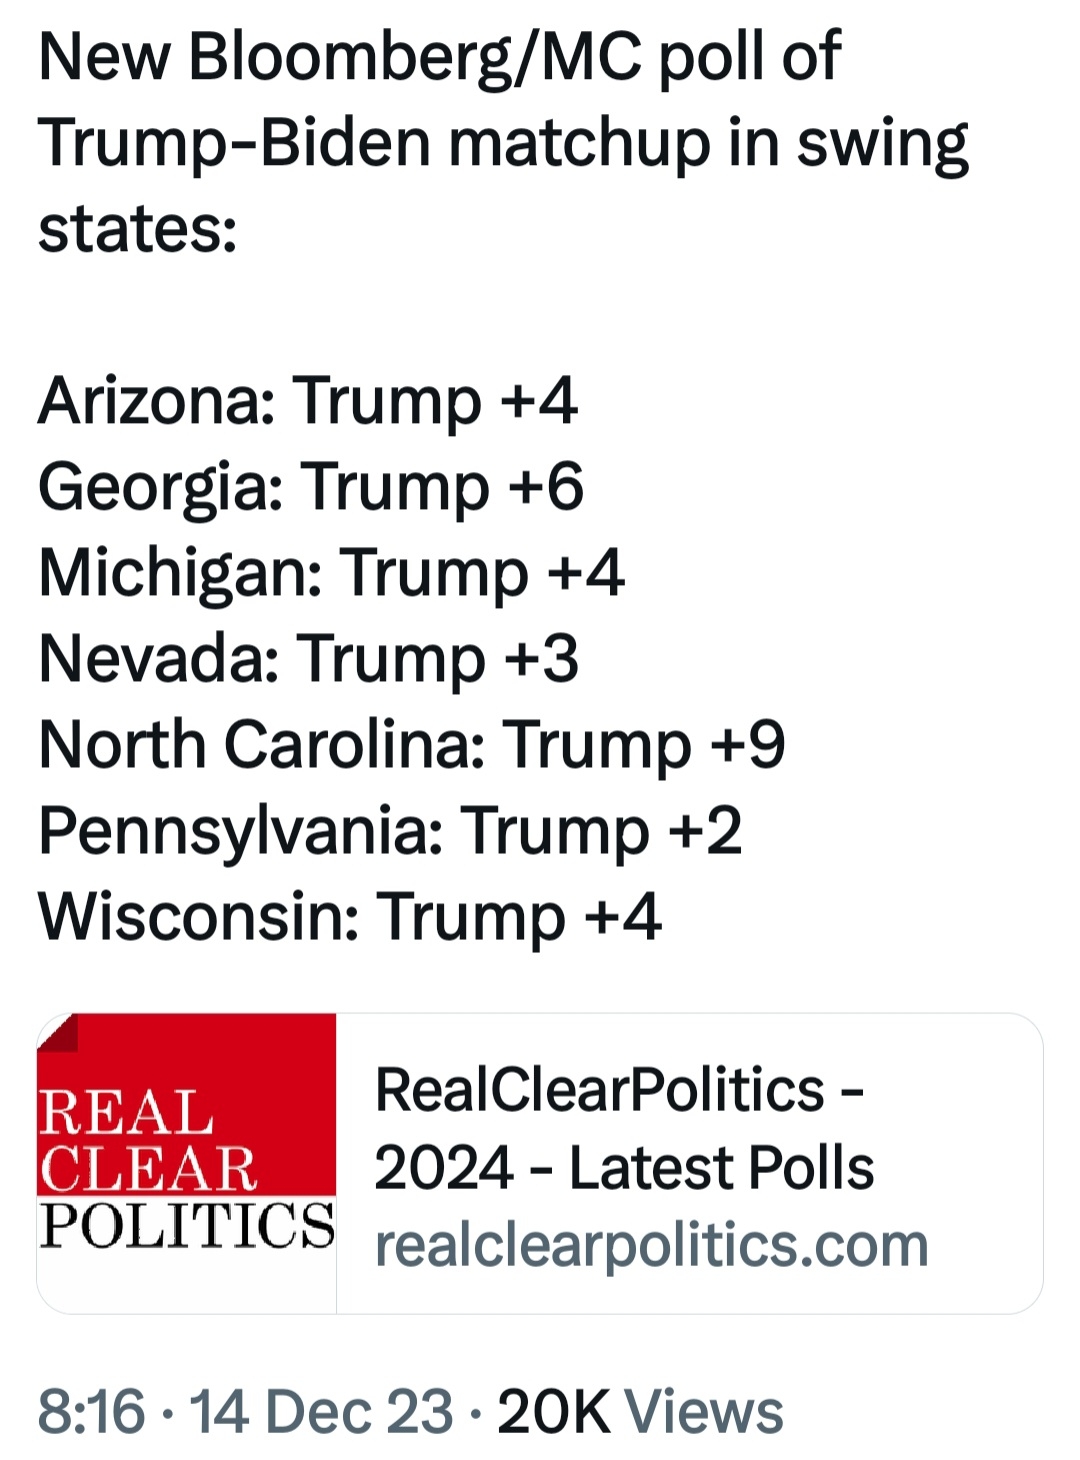The height and width of the screenshot is (1460, 1080).
Task: Open the "RealClearPolitics - 2024 - Latest Polls" card title
Action: [x=624, y=1128]
